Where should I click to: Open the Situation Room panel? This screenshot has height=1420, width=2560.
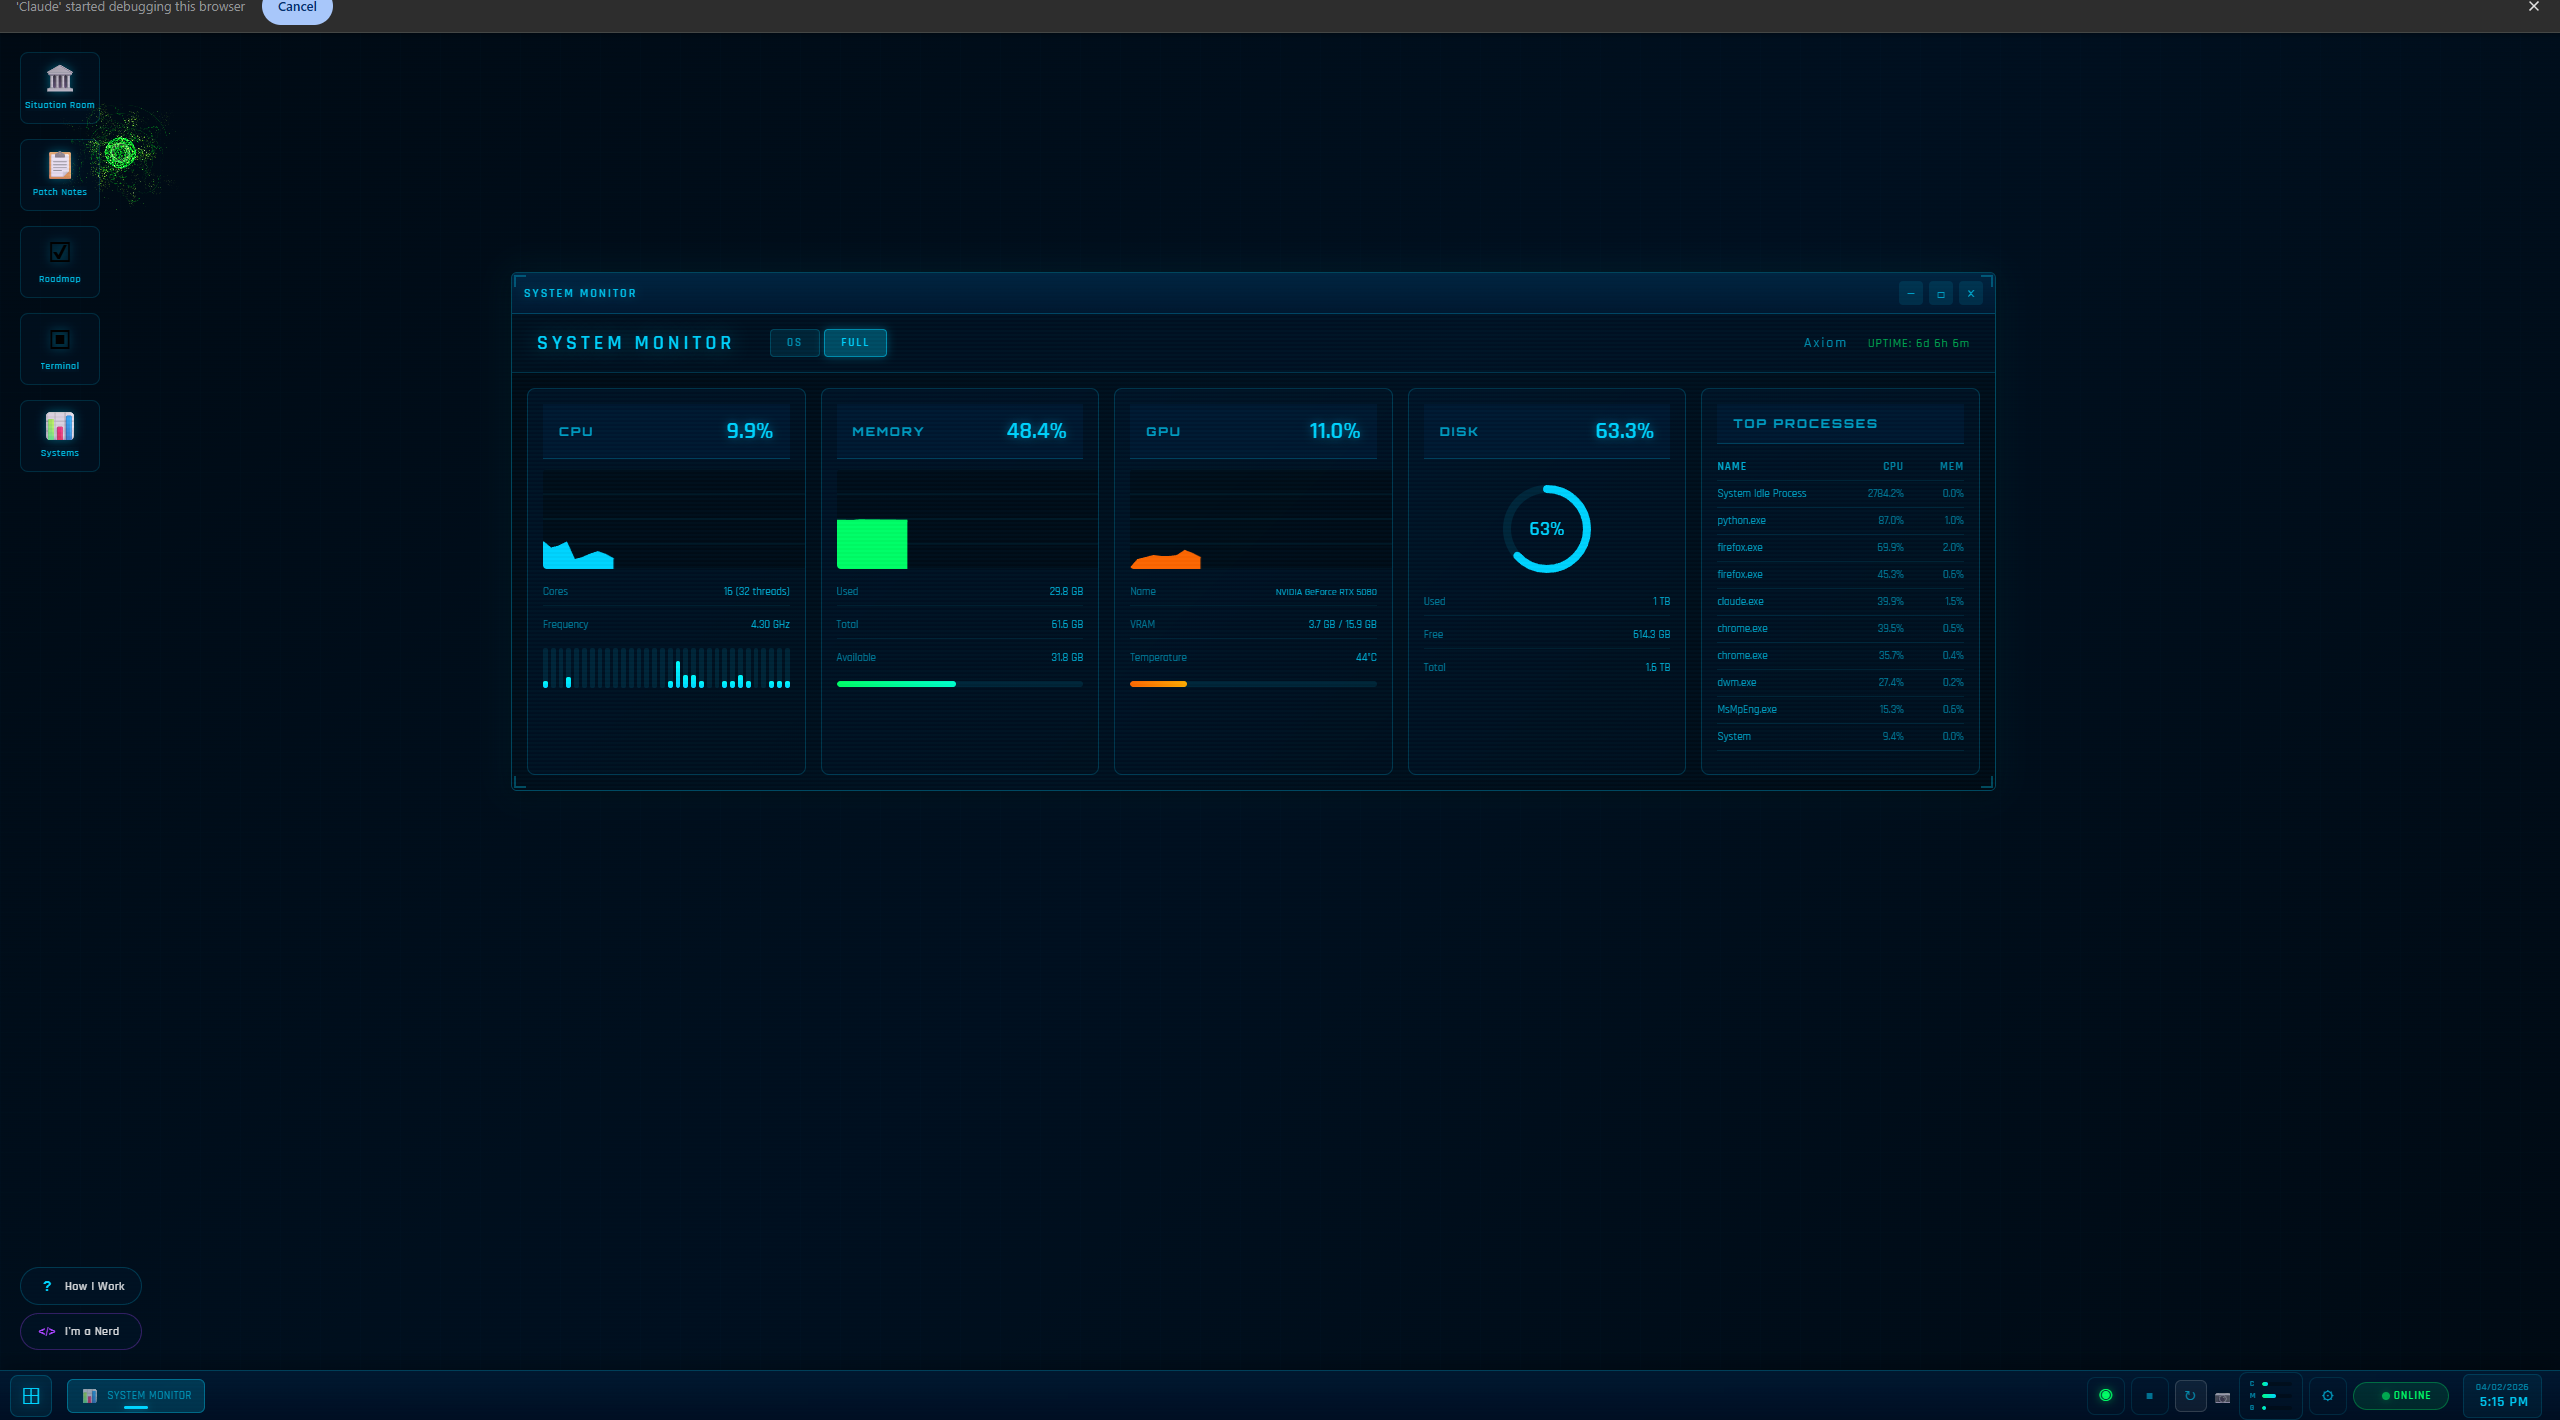pos(59,86)
